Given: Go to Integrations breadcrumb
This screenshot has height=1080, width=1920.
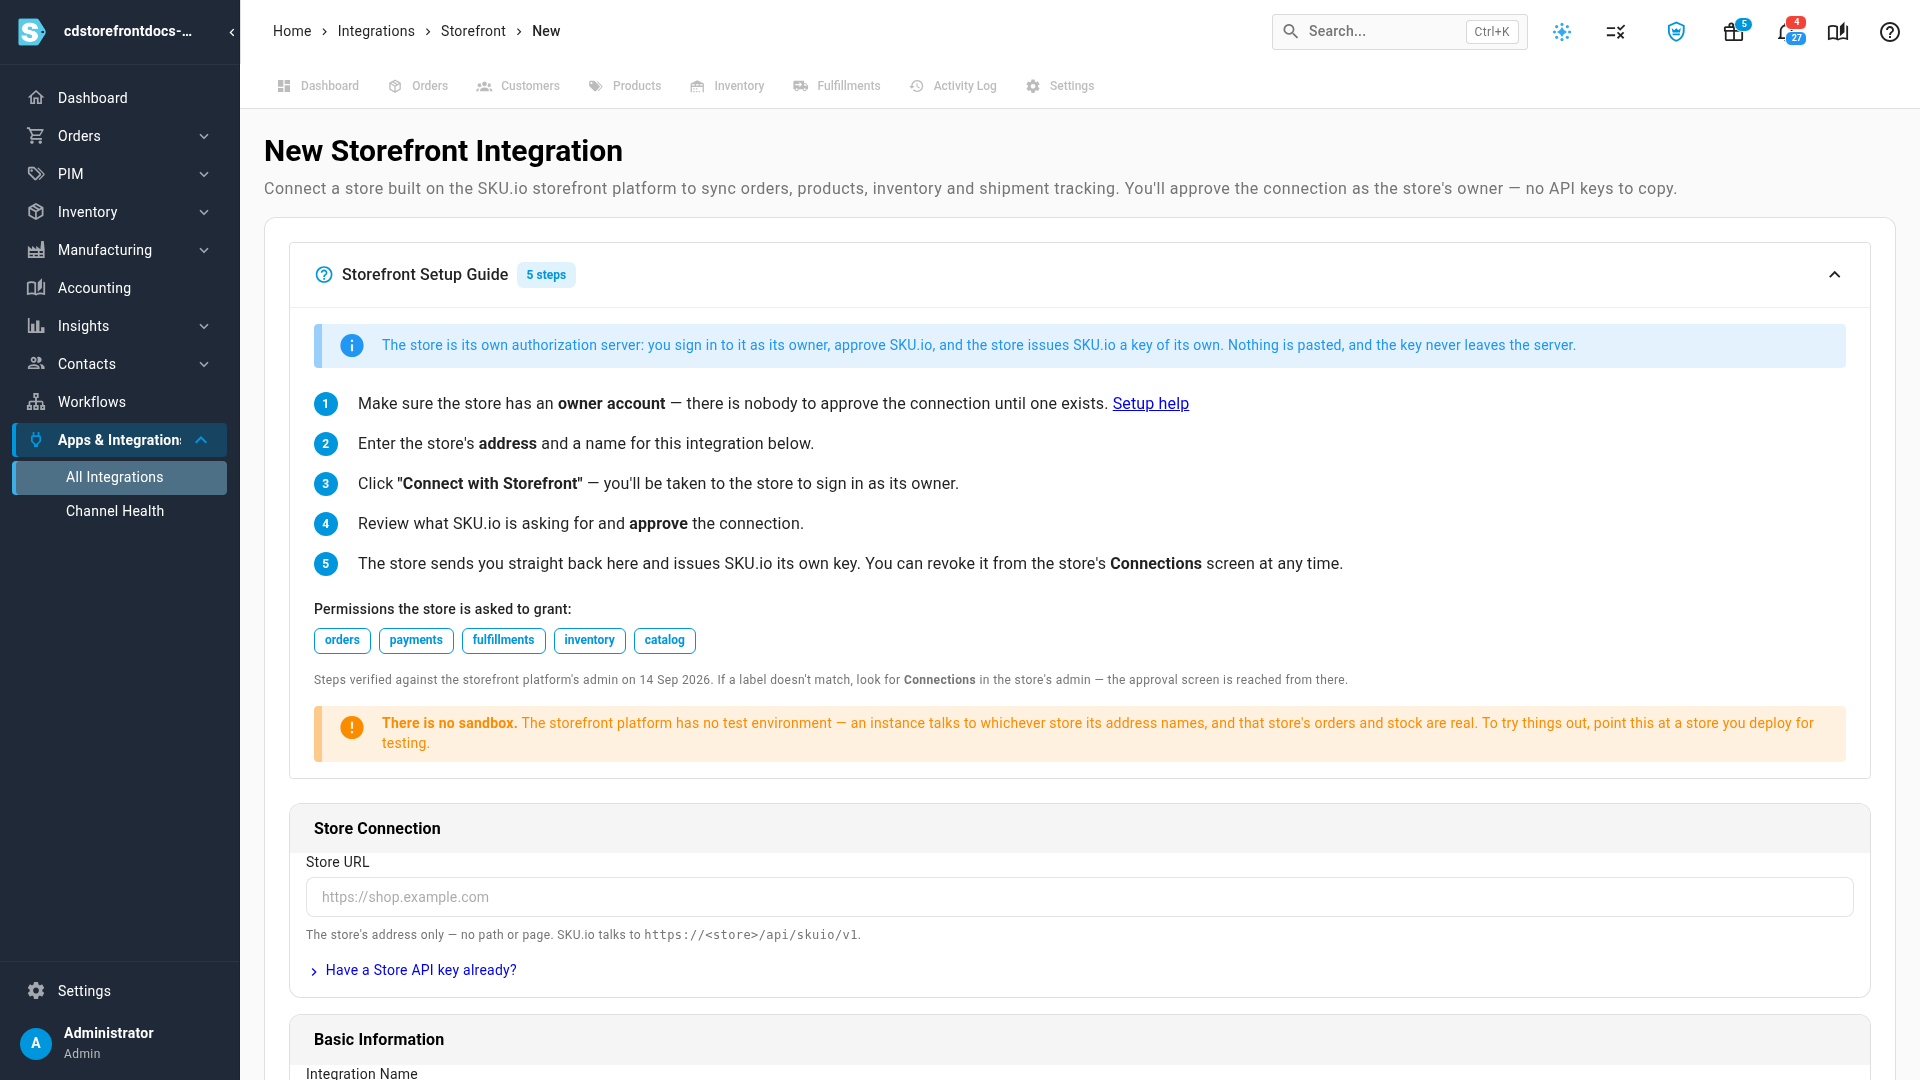Looking at the screenshot, I should [376, 31].
